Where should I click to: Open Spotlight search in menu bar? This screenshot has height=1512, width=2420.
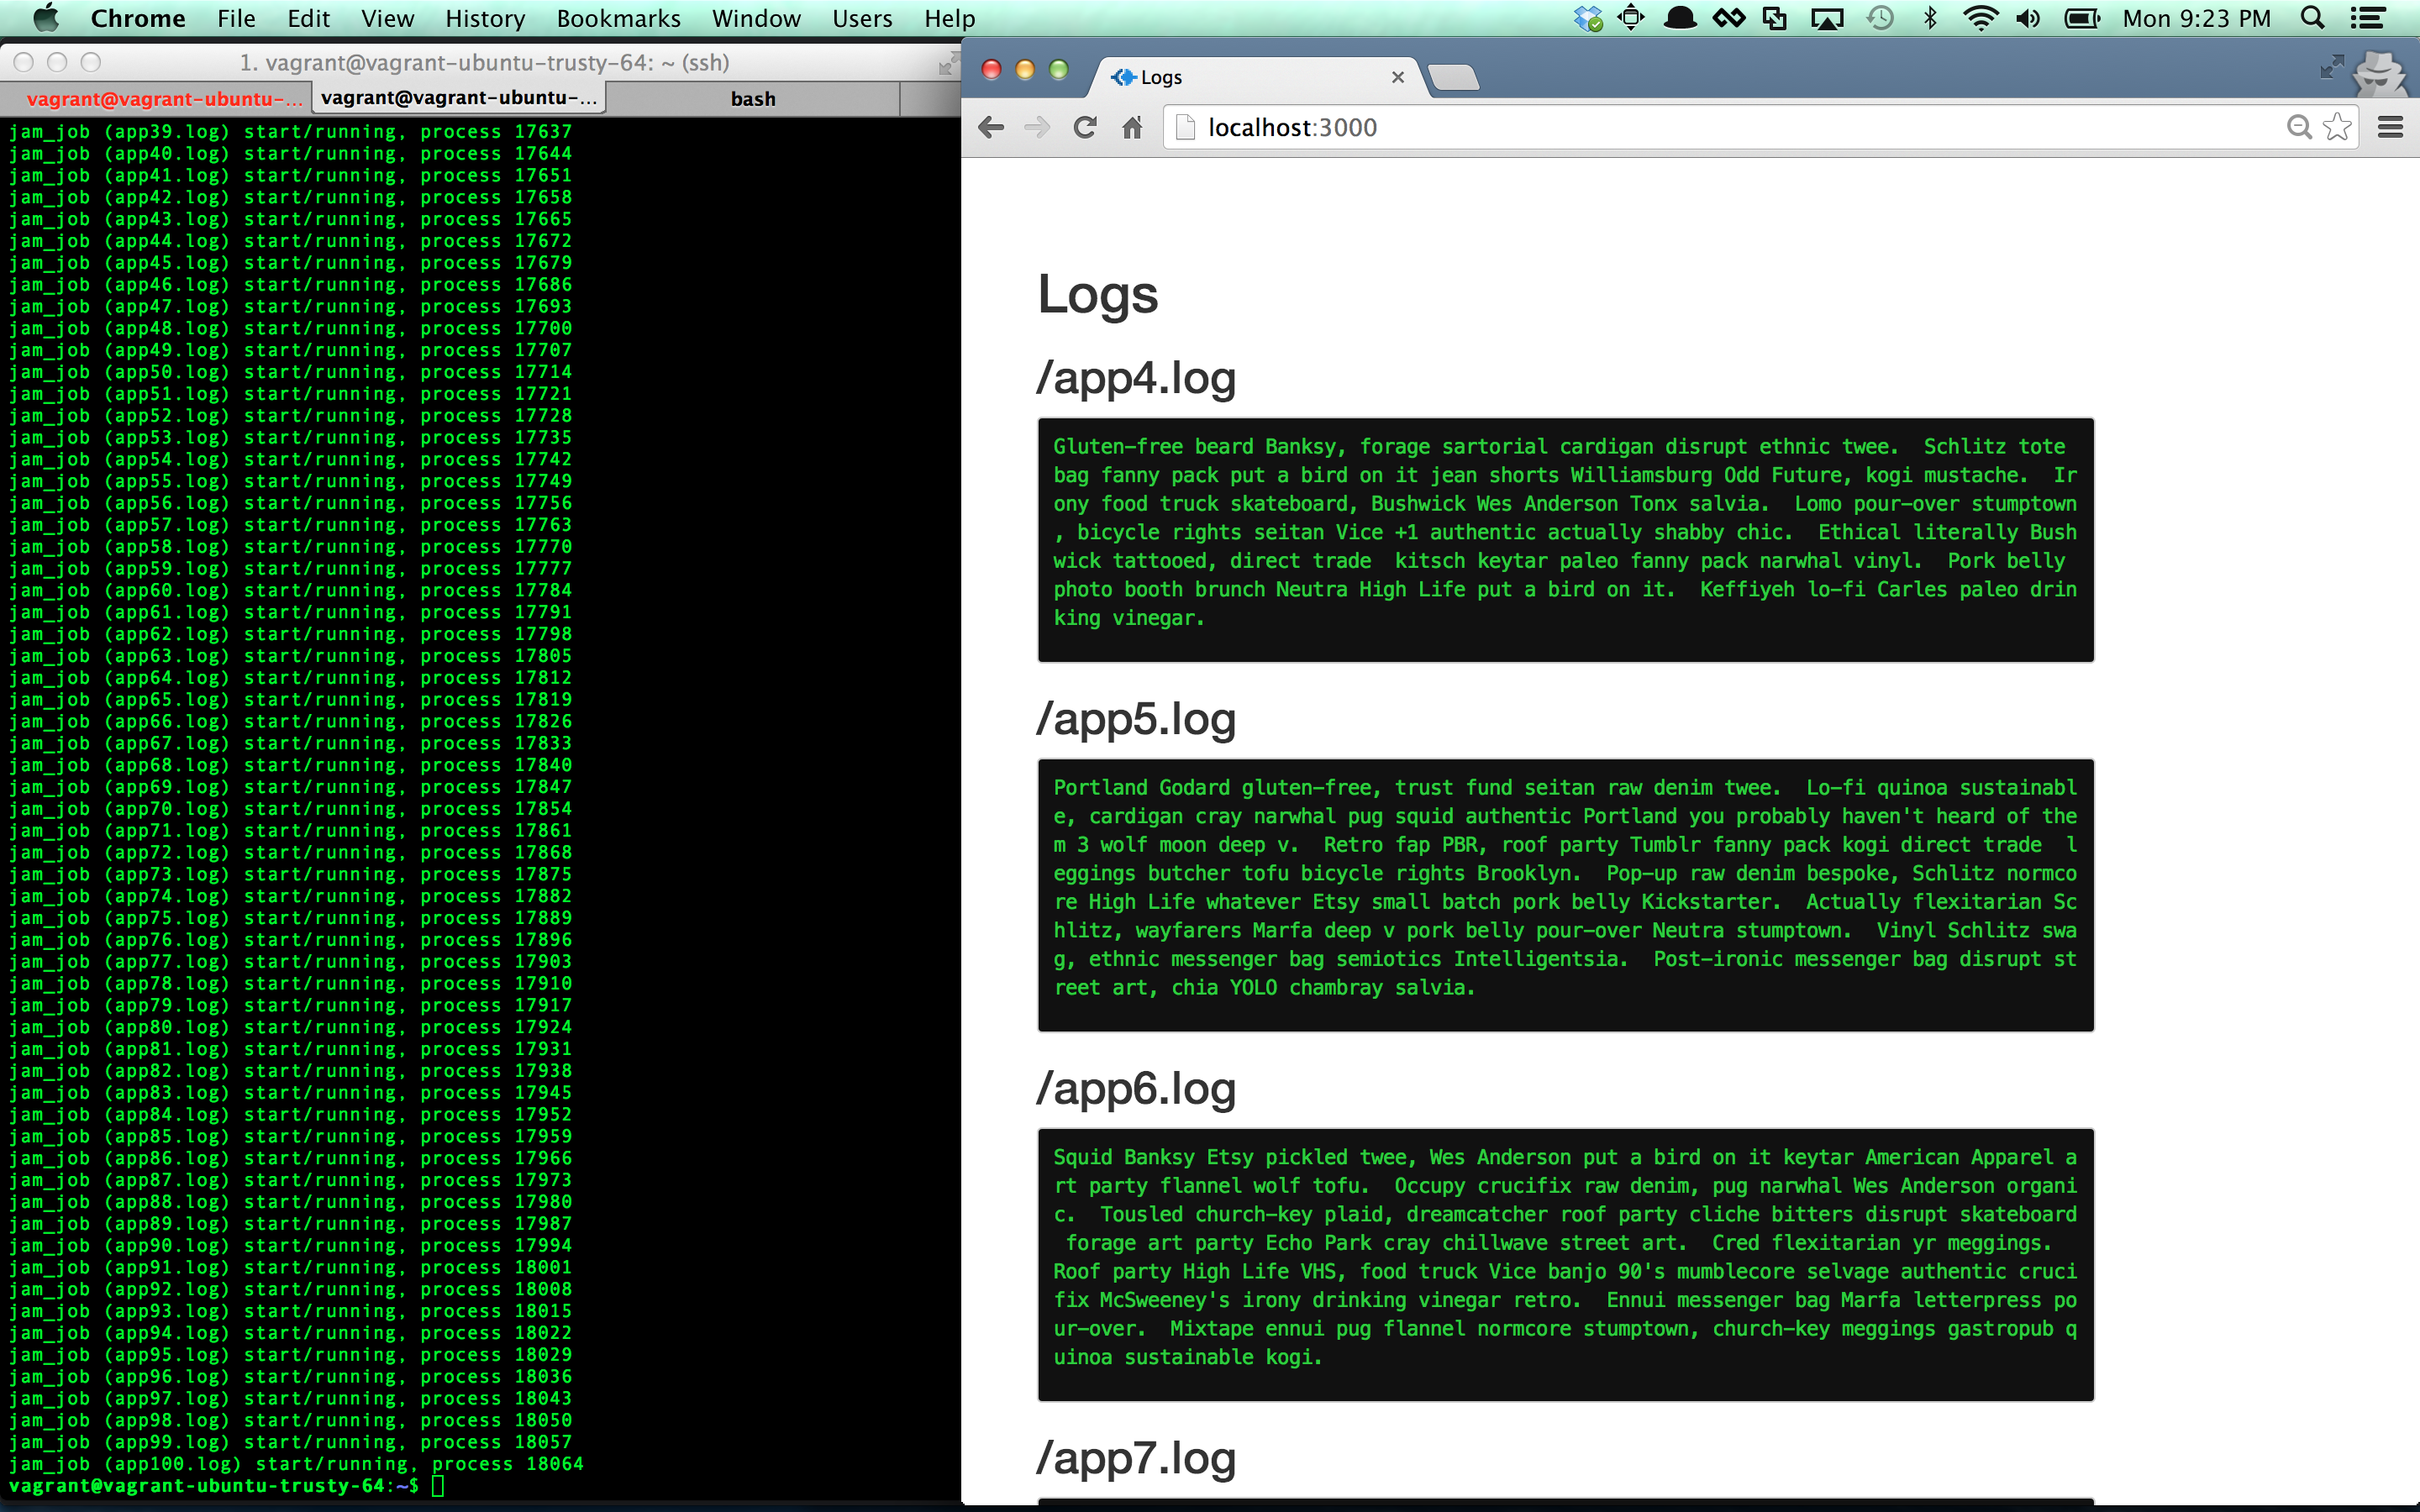coord(2311,18)
